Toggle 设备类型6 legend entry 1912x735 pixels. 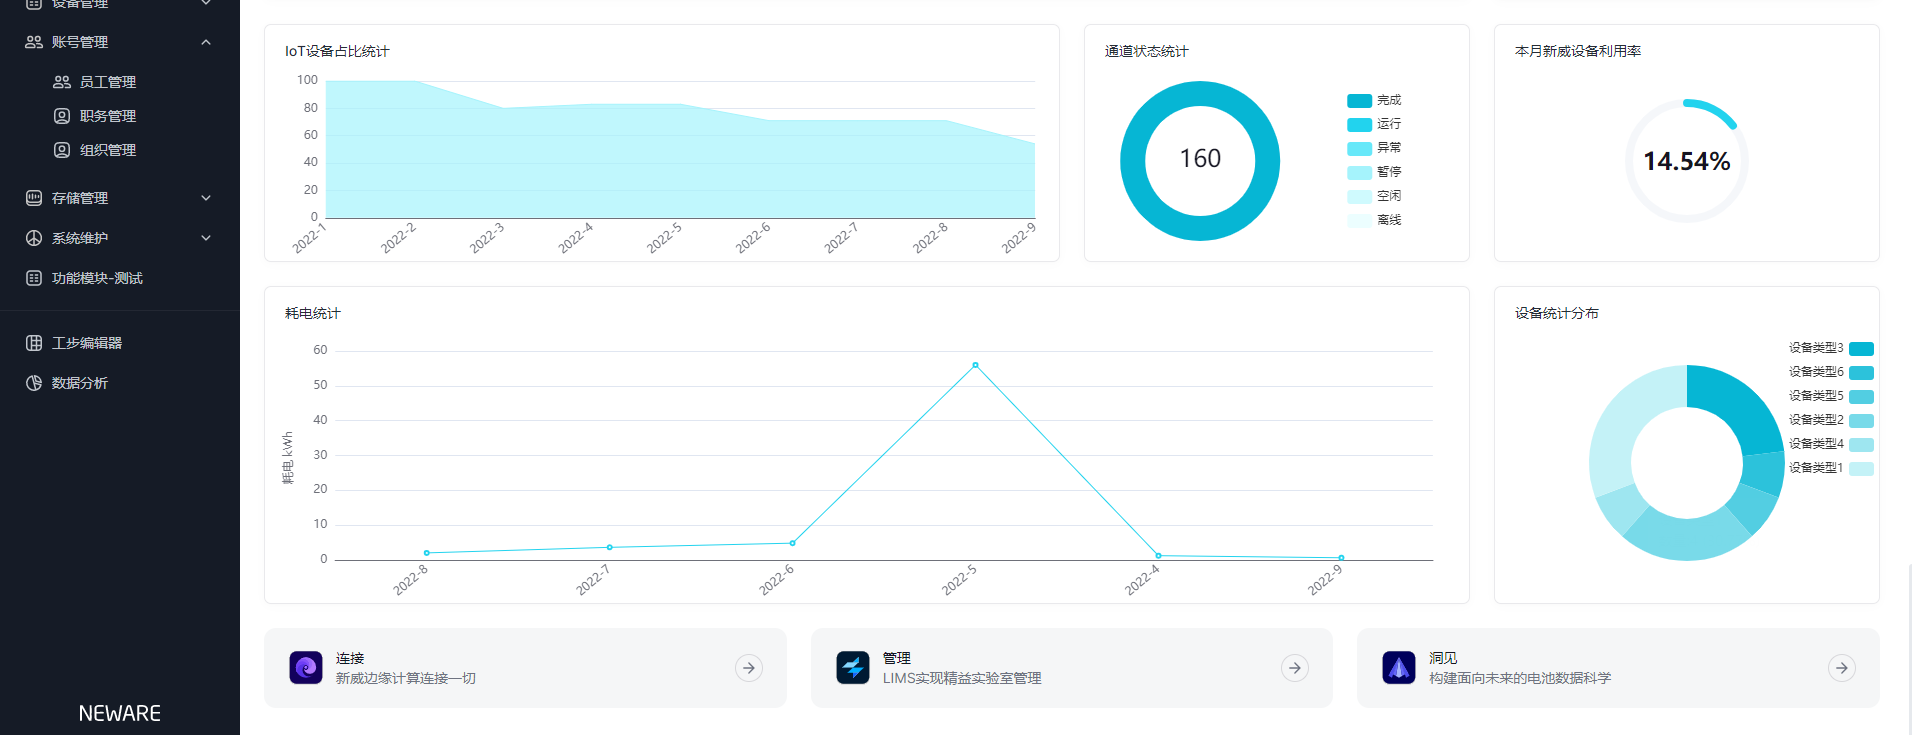[x=1831, y=372]
